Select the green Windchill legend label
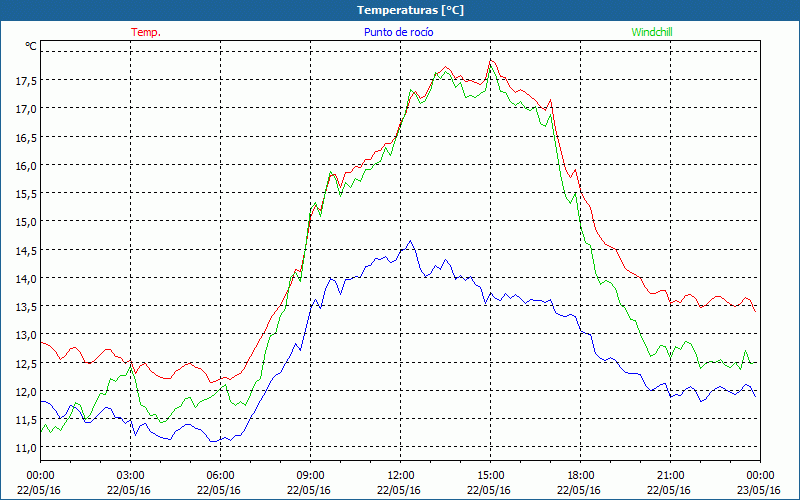Viewport: 800px width, 500px height. pyautogui.click(x=652, y=32)
